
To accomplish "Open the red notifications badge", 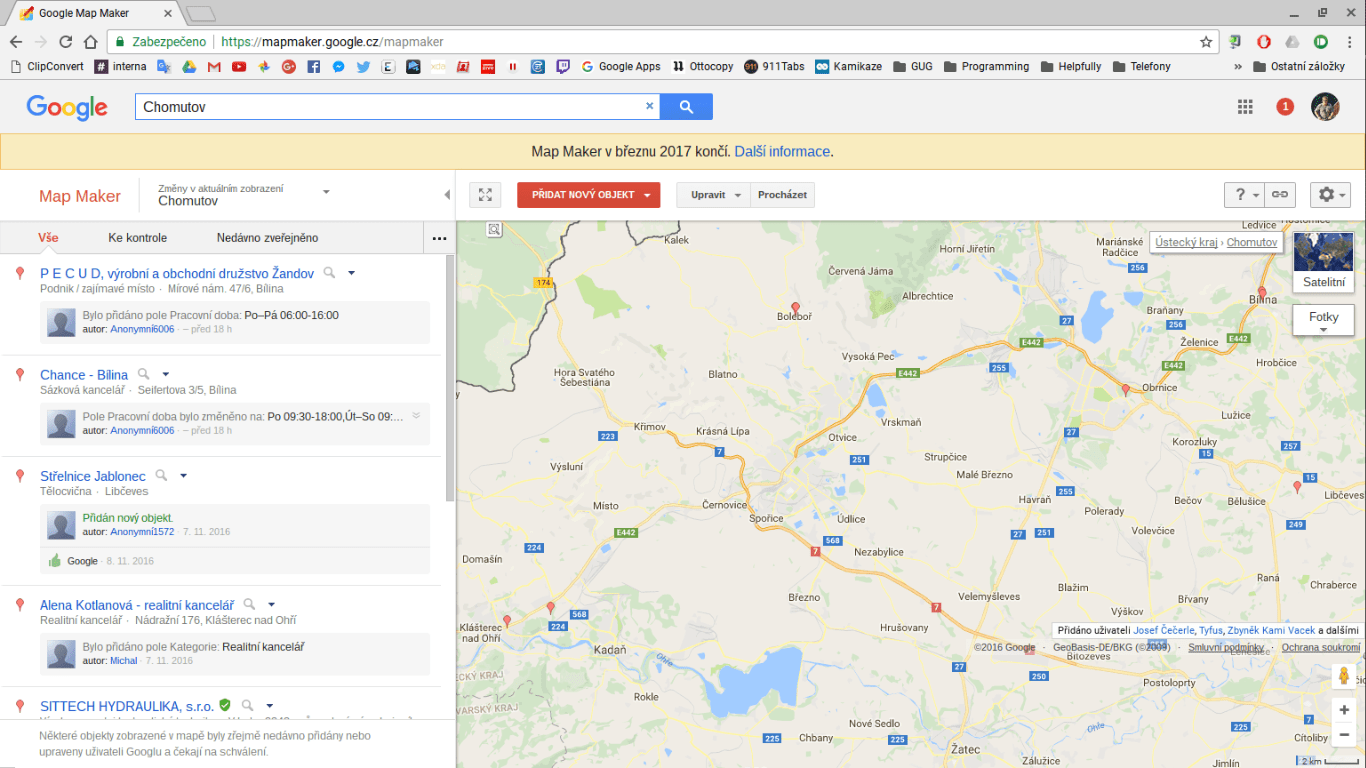I will pyautogui.click(x=1285, y=107).
